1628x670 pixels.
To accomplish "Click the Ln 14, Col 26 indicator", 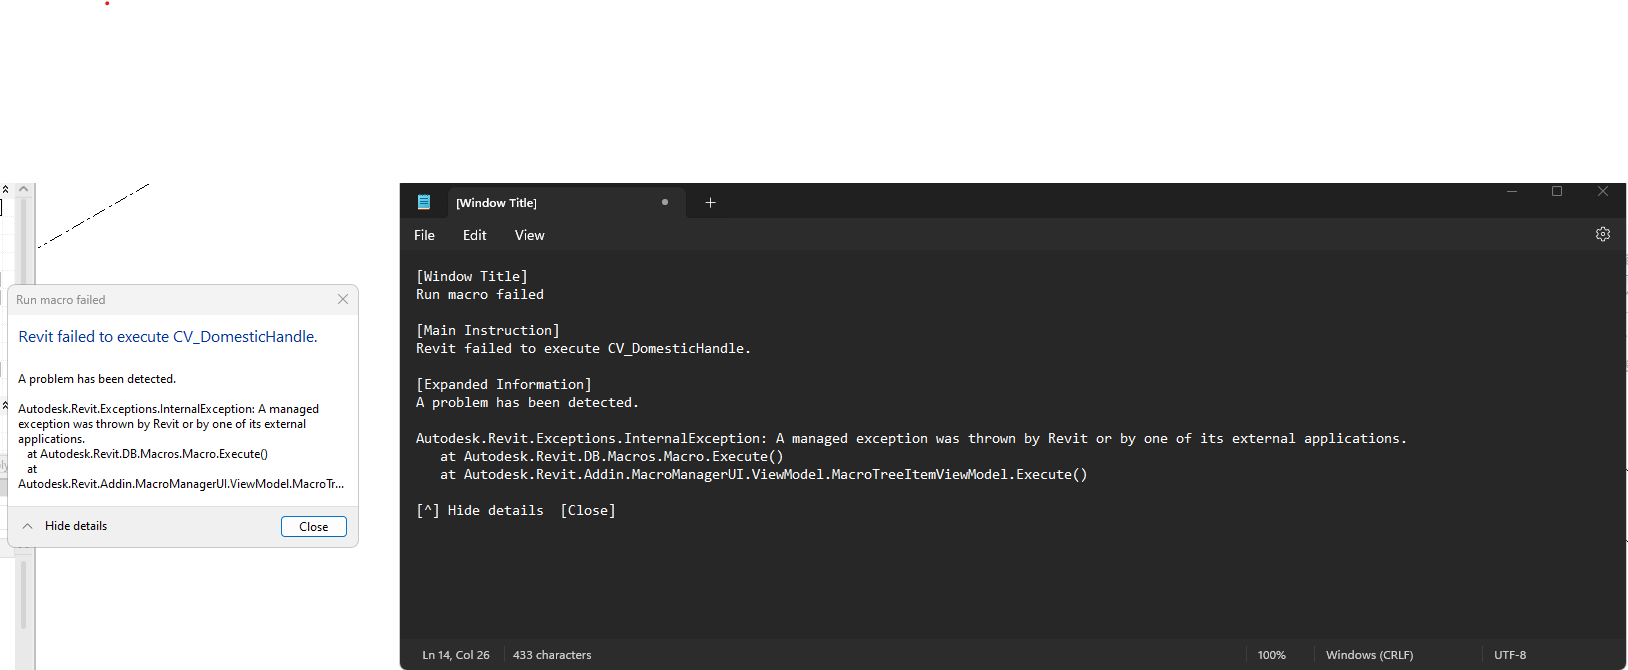I will click(456, 655).
